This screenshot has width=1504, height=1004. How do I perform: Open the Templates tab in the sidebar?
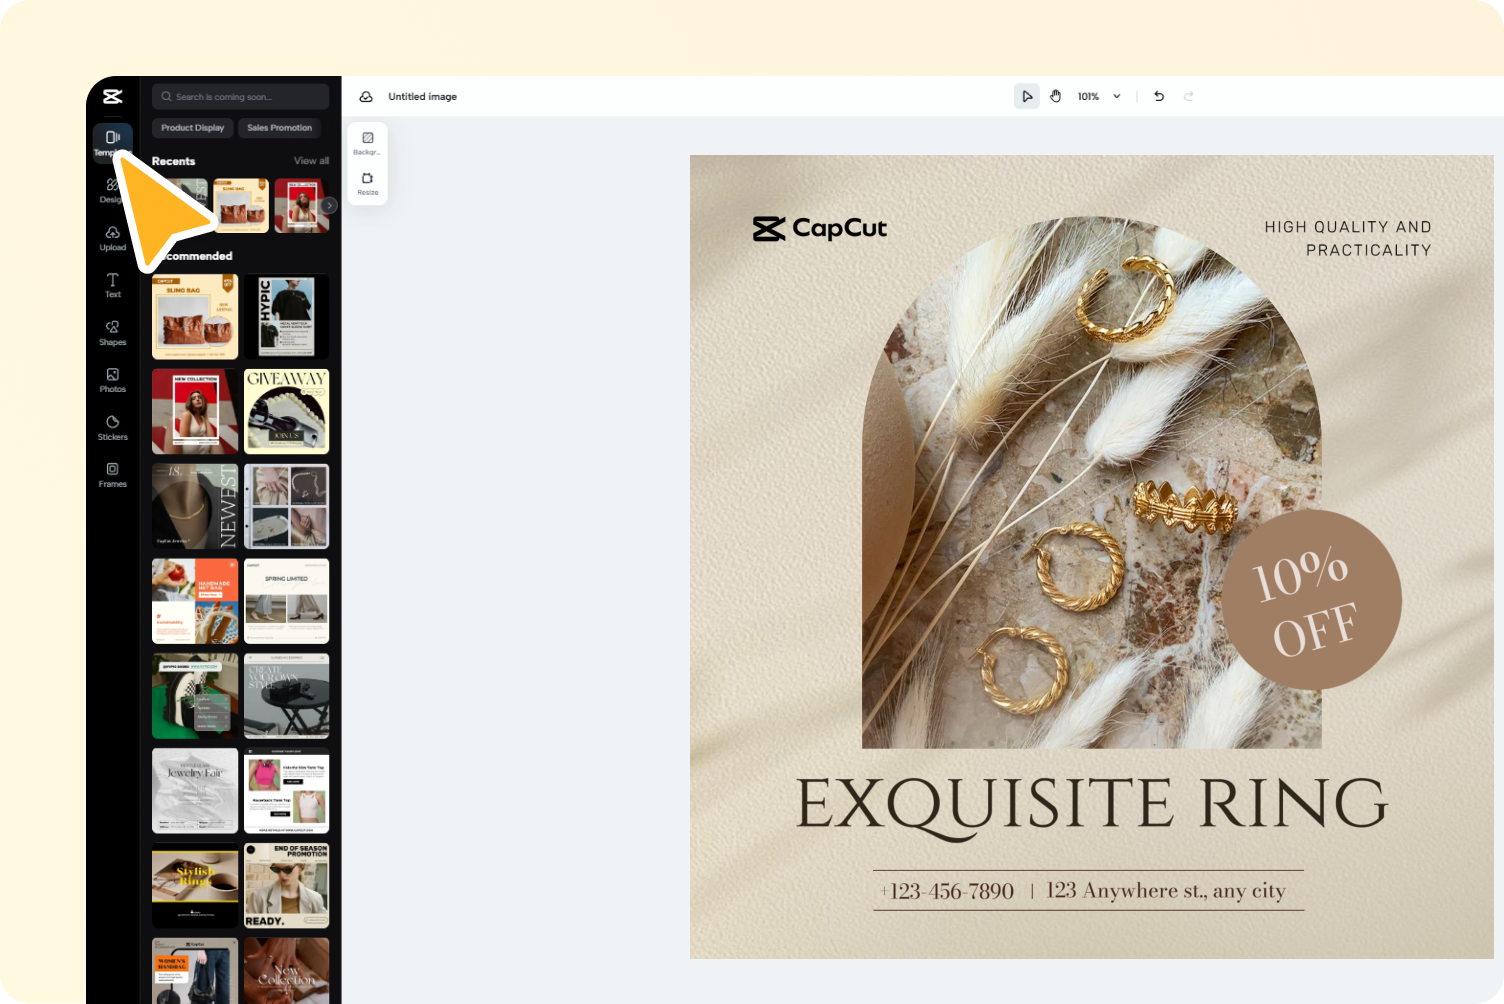(112, 142)
